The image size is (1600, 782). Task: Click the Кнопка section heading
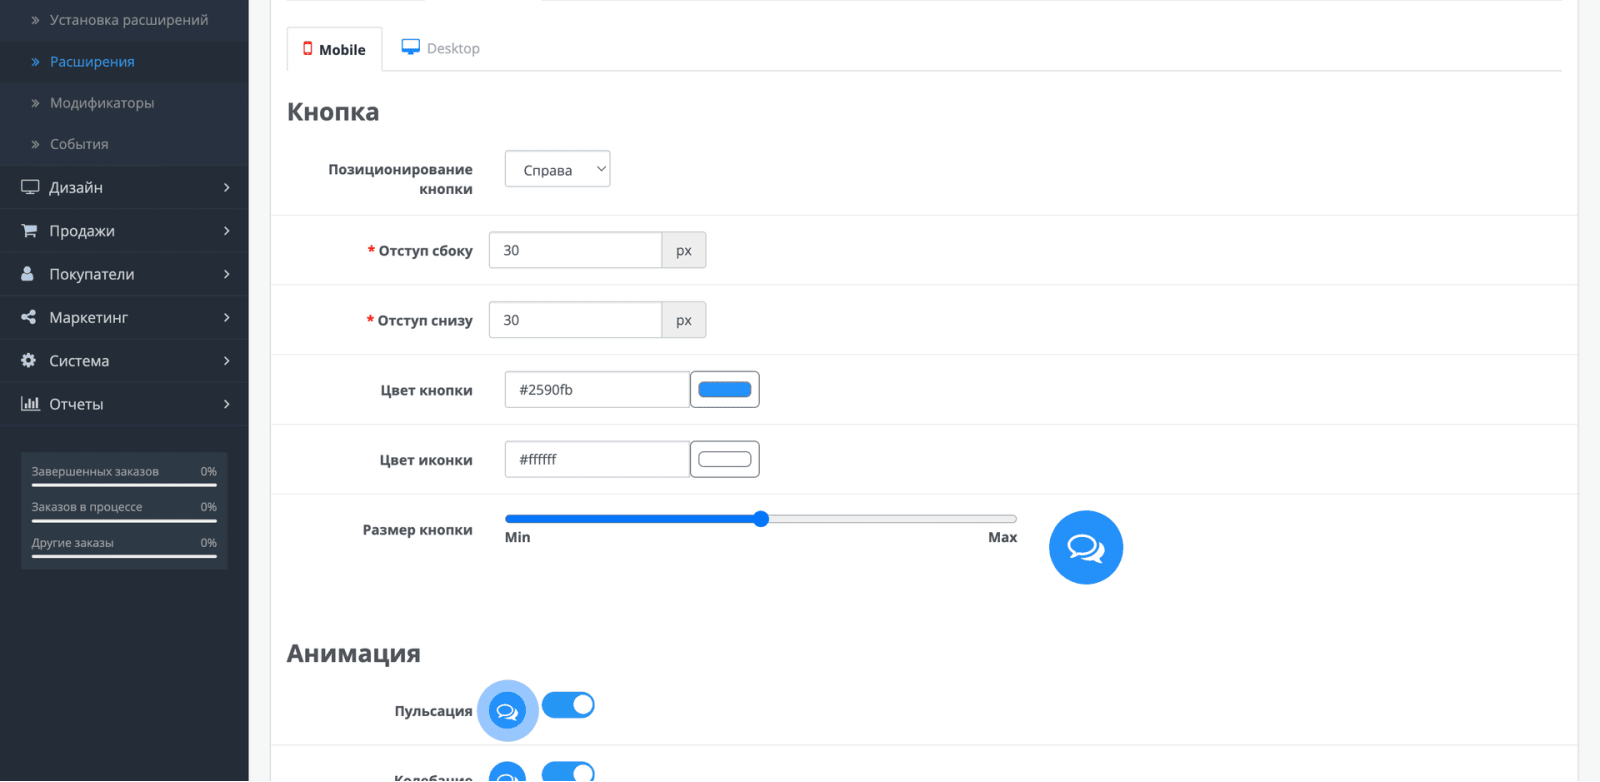(x=333, y=112)
